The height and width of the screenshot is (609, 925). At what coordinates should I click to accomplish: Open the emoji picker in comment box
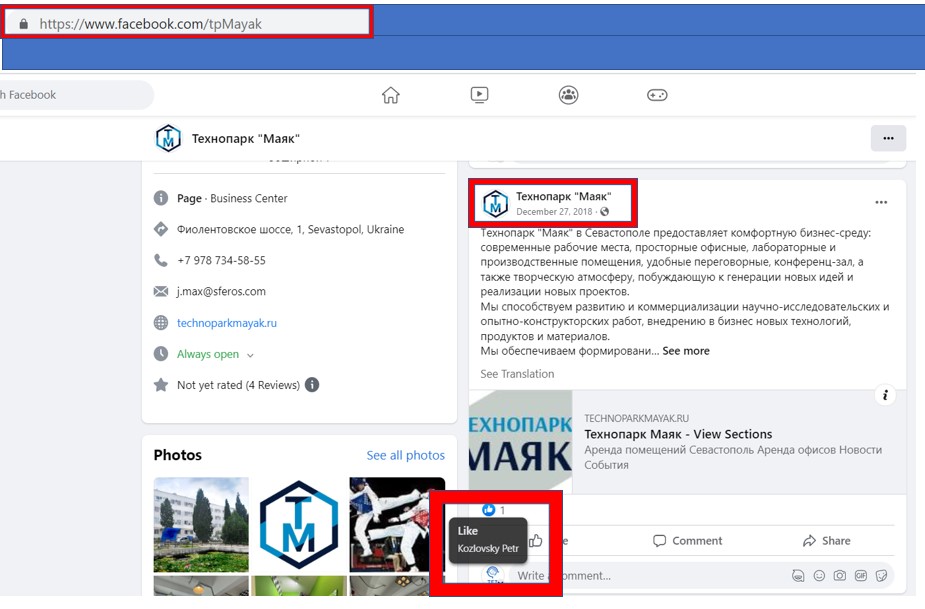click(819, 575)
